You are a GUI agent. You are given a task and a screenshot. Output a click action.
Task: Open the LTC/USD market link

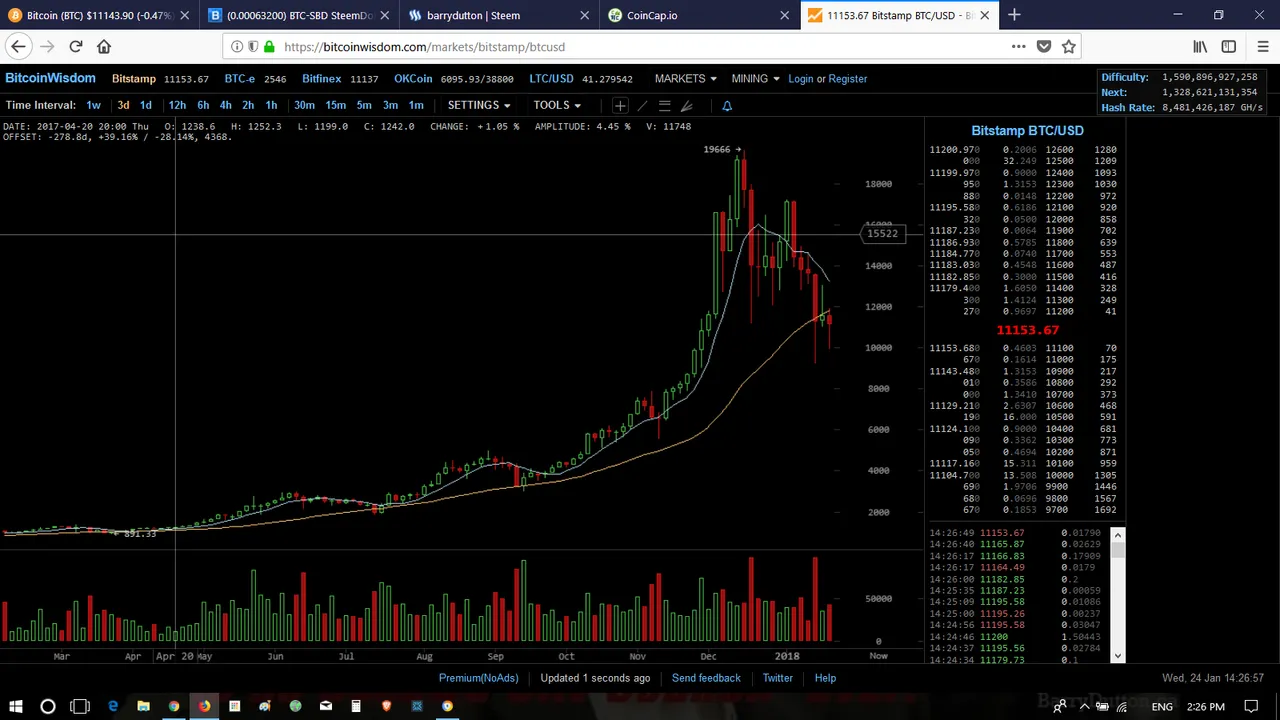pos(551,79)
